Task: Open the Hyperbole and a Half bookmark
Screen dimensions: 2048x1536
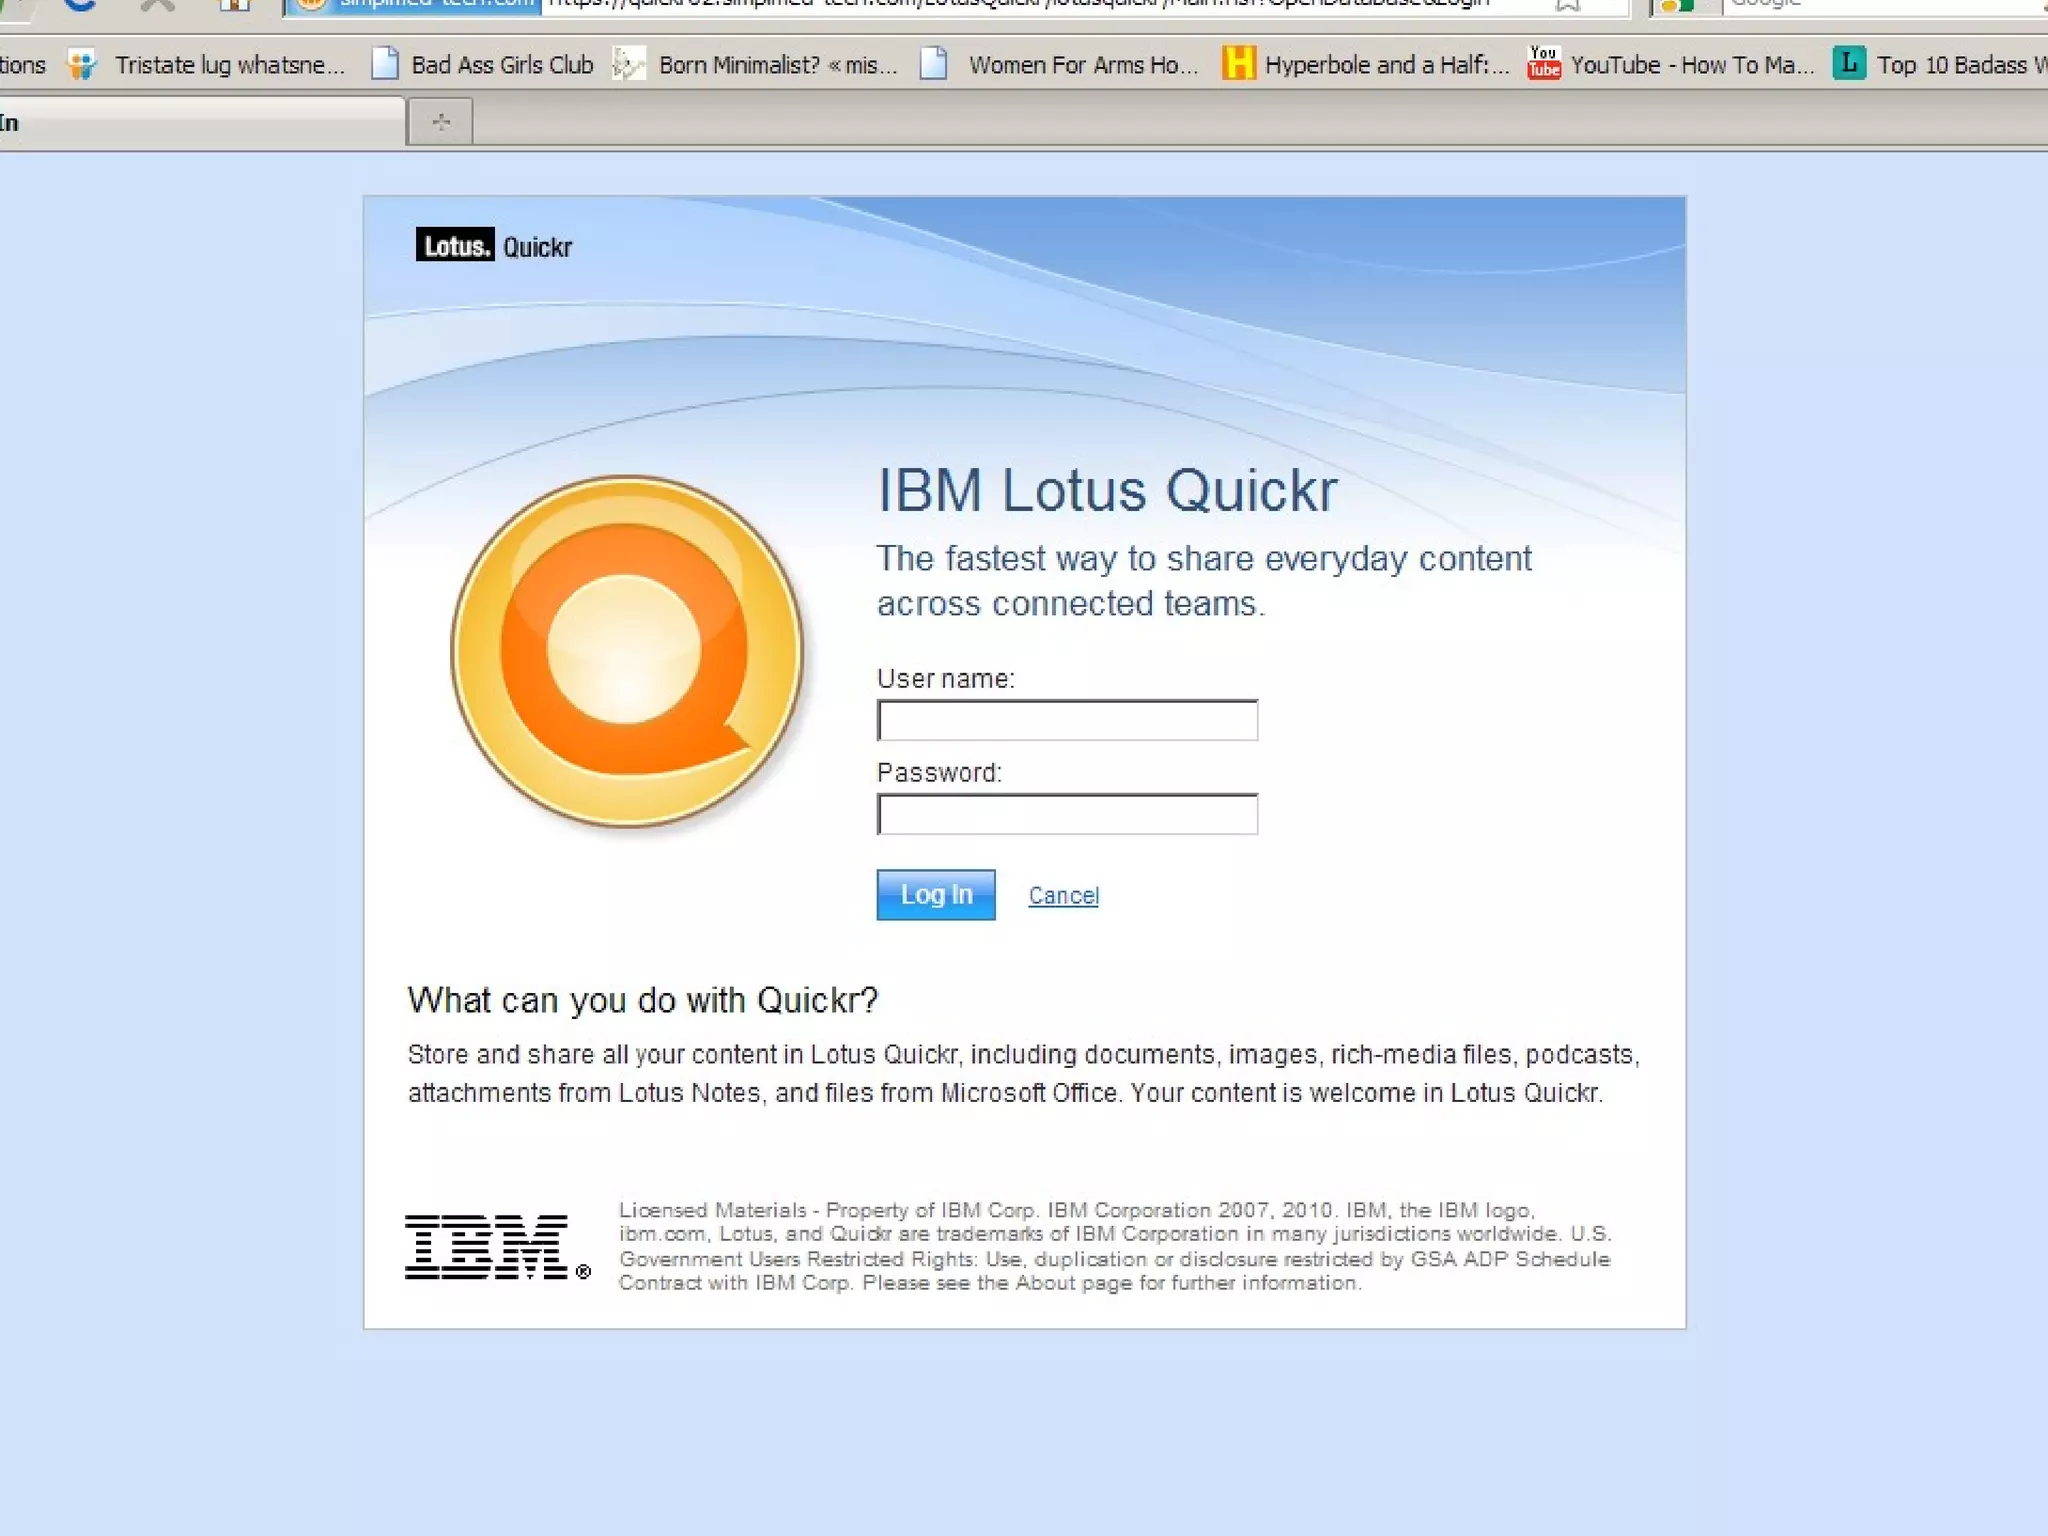Action: click(x=1385, y=65)
